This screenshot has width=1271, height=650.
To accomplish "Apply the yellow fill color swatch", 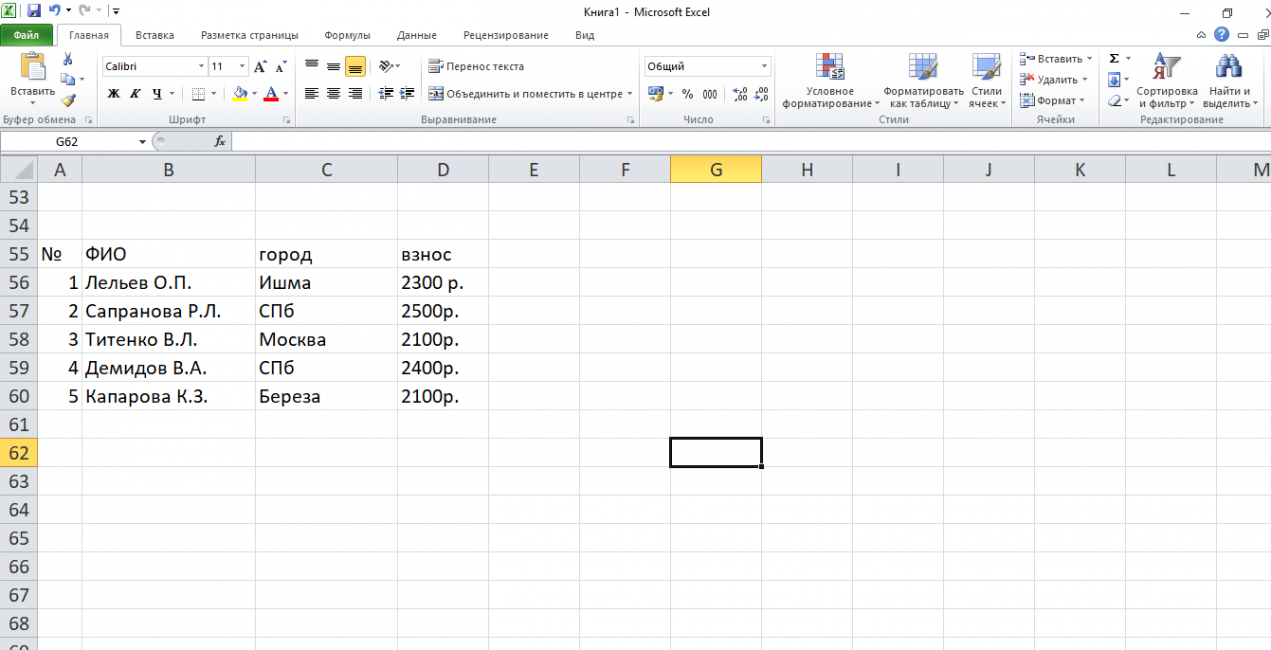I will [x=239, y=94].
